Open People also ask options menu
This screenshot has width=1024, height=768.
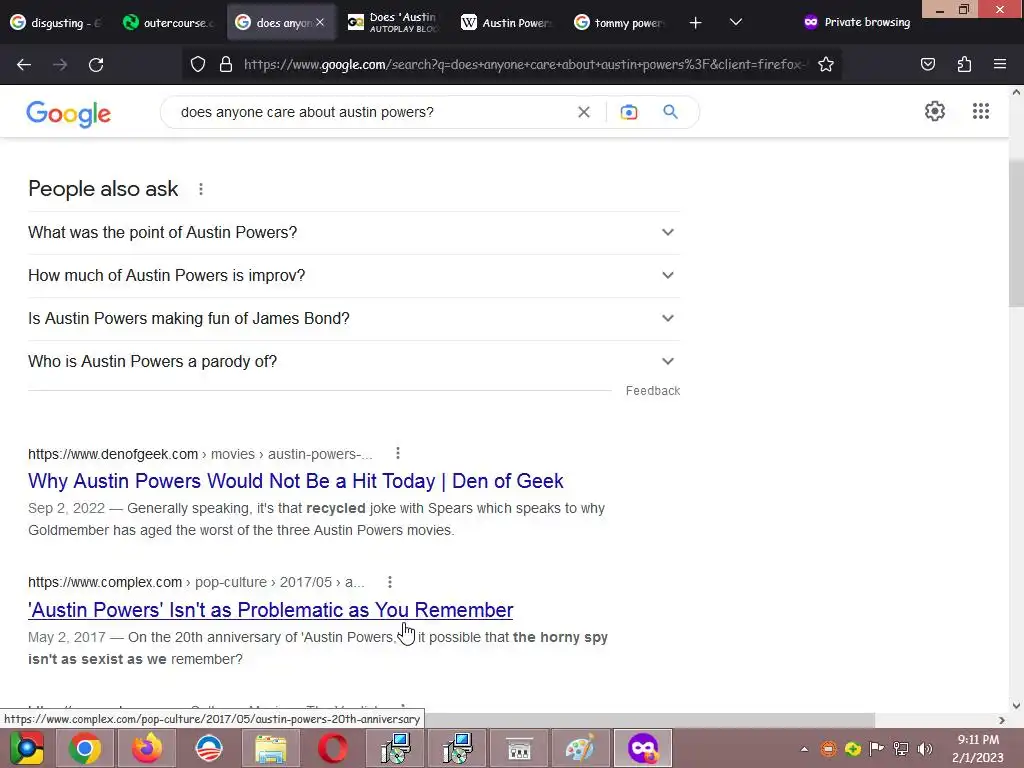coord(200,189)
